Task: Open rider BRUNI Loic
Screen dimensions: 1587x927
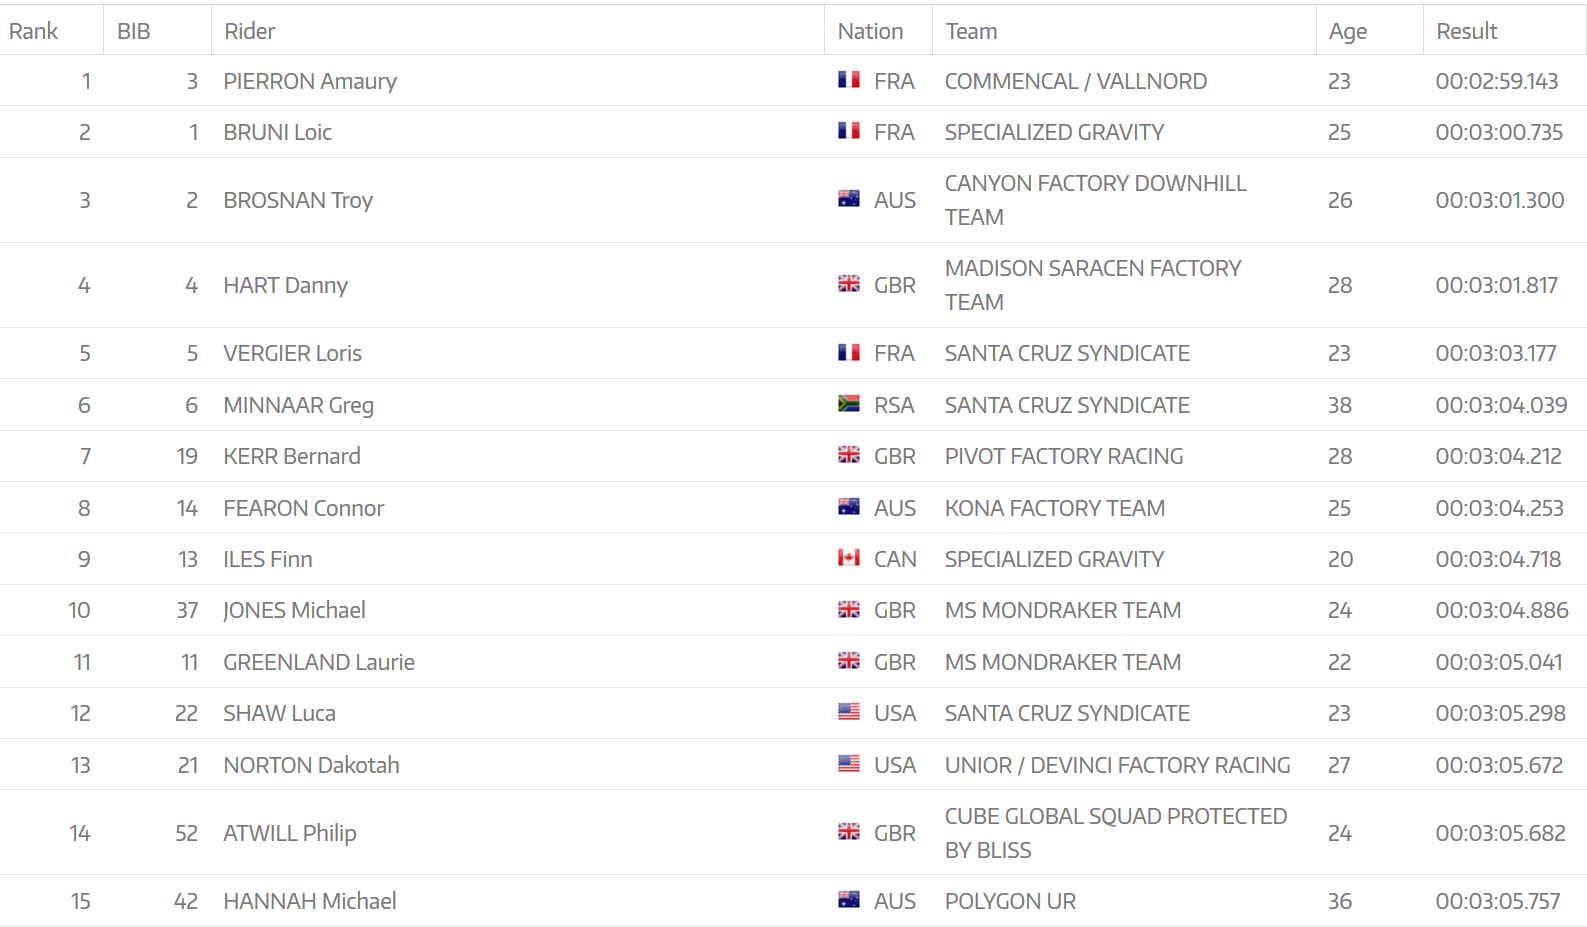Action: 278,132
